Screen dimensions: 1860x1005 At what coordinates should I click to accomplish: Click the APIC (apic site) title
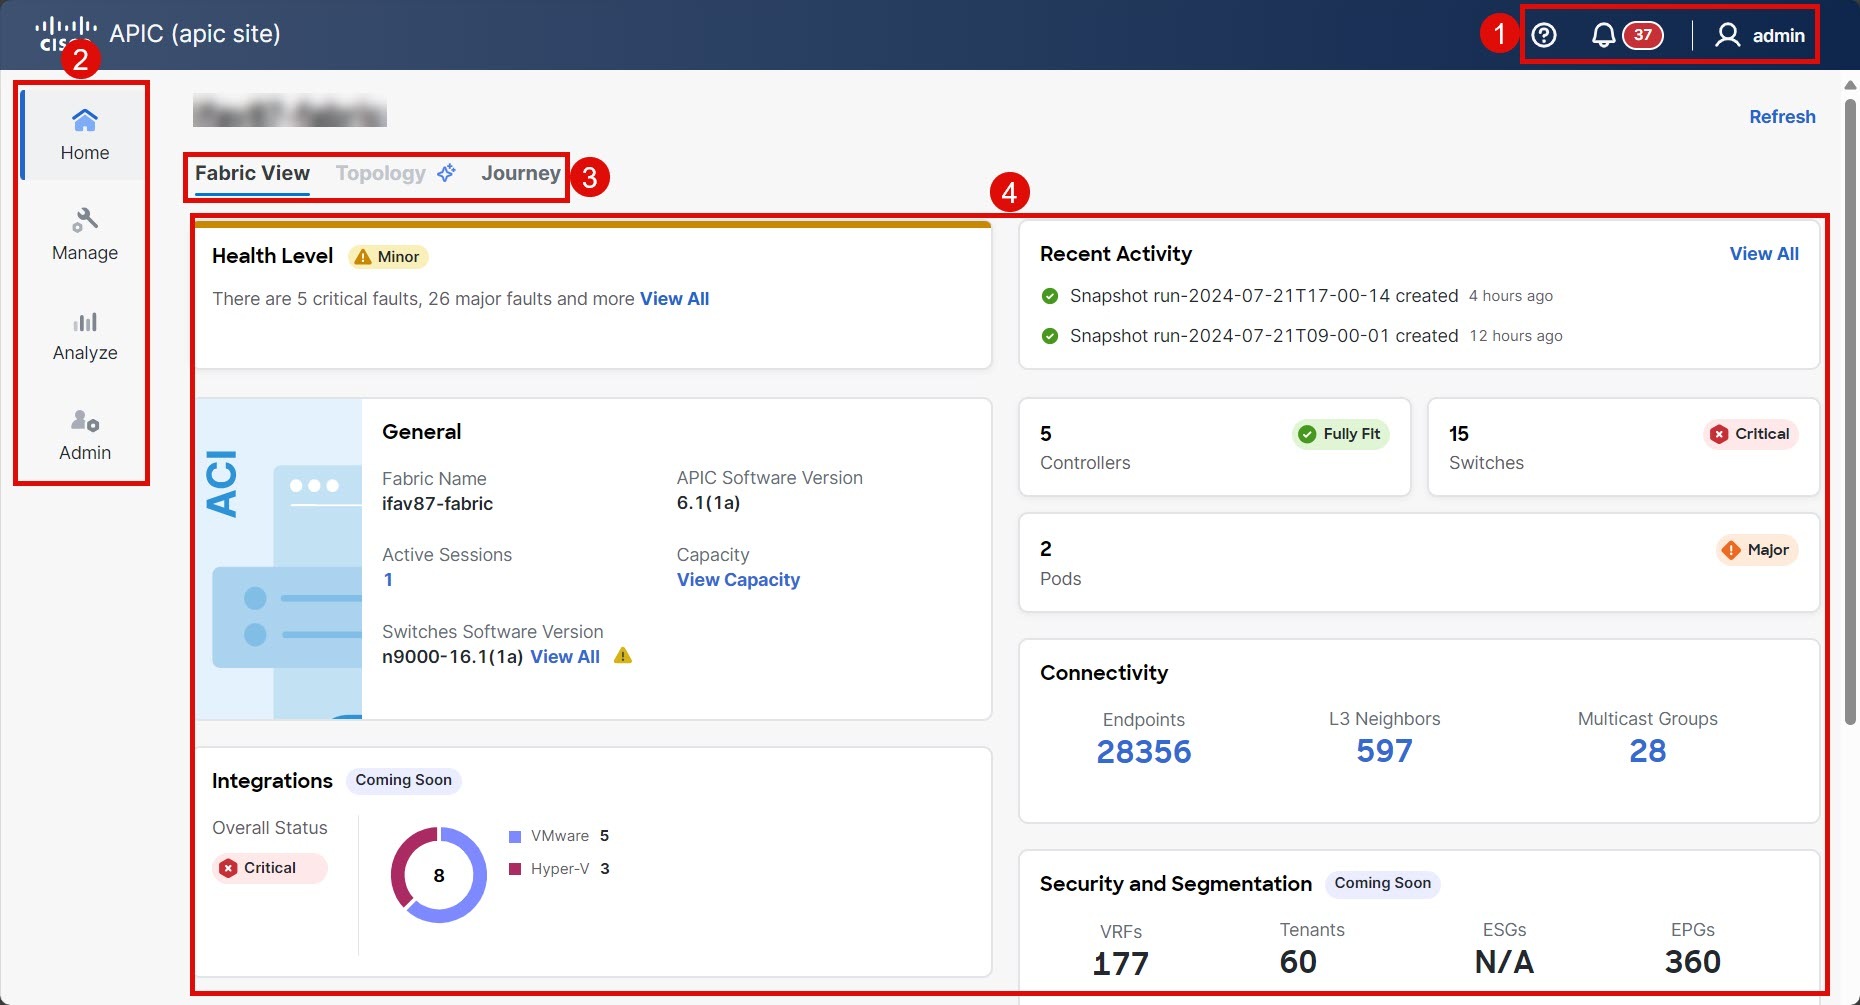195,34
